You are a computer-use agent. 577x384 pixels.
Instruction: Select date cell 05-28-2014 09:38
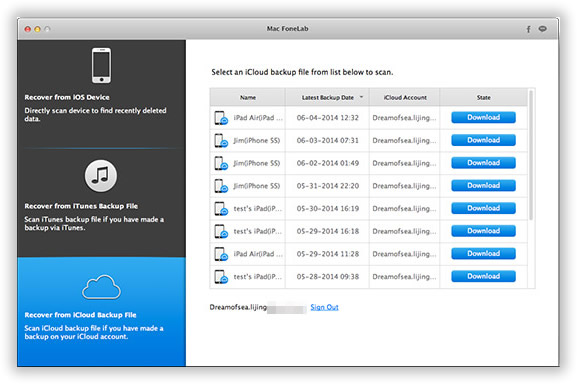pyautogui.click(x=328, y=277)
